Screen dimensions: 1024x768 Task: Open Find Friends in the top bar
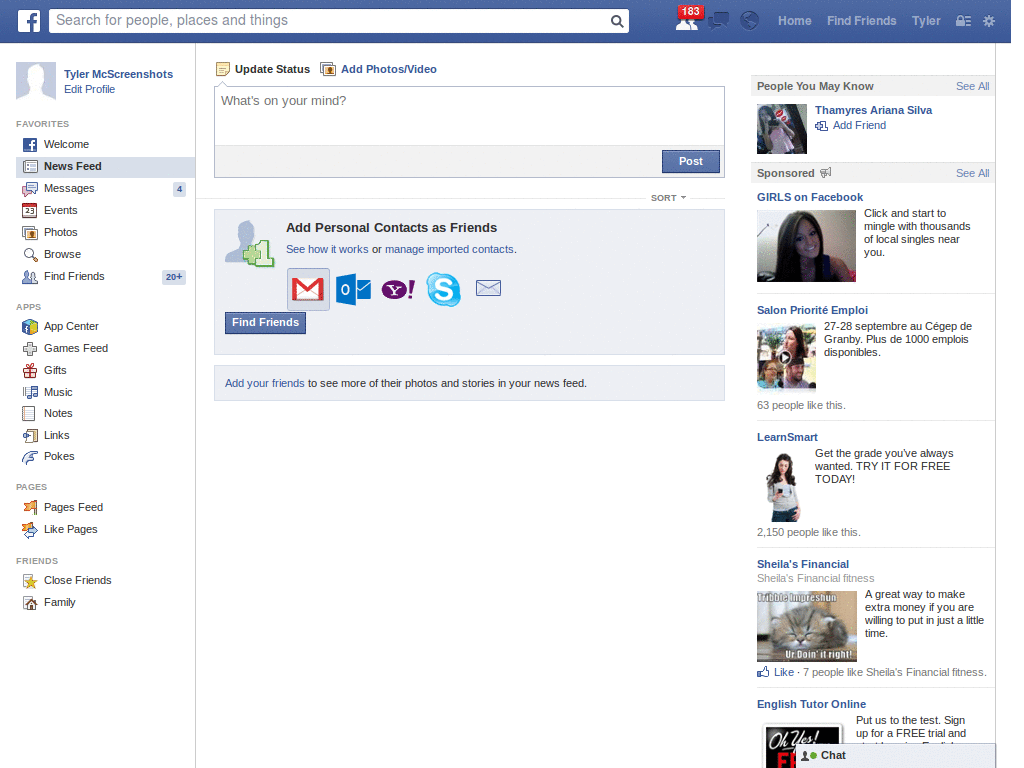pos(861,21)
